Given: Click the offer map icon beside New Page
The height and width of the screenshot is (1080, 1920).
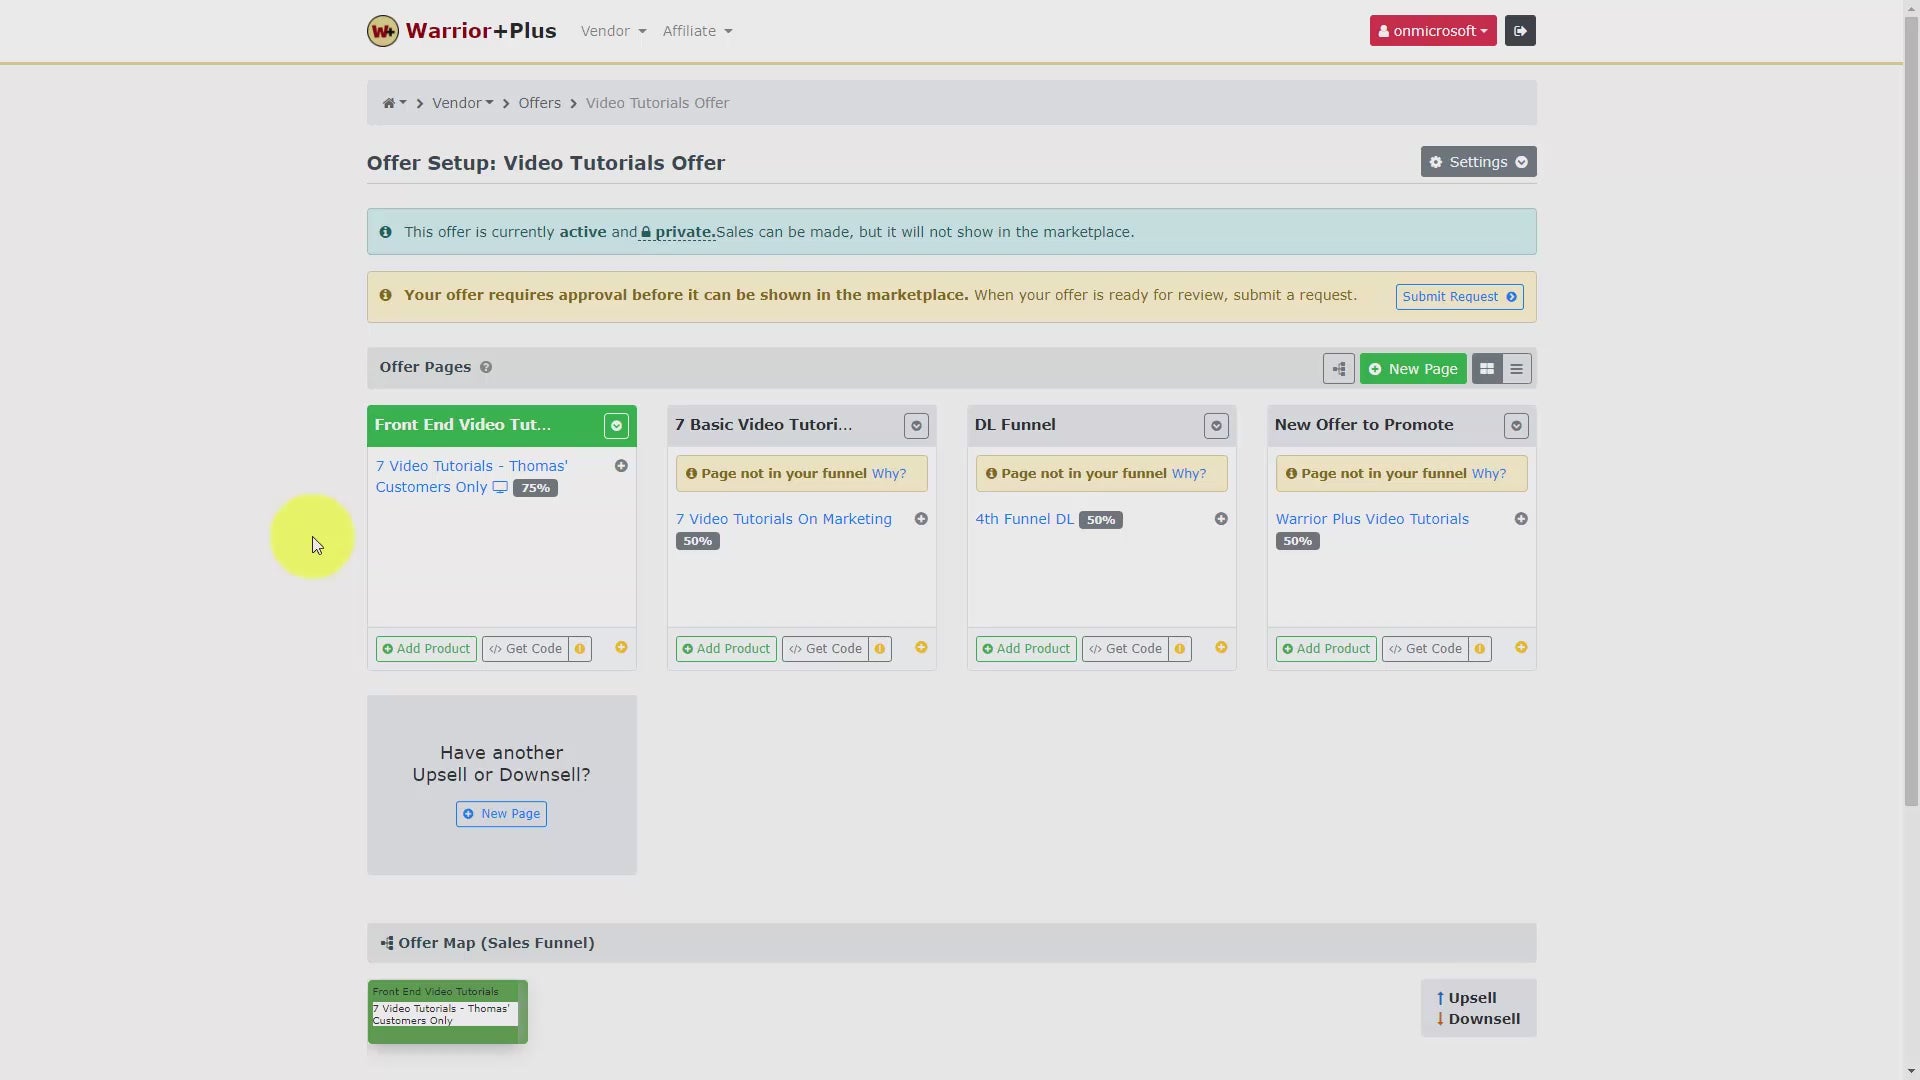Looking at the screenshot, I should pos(1338,369).
